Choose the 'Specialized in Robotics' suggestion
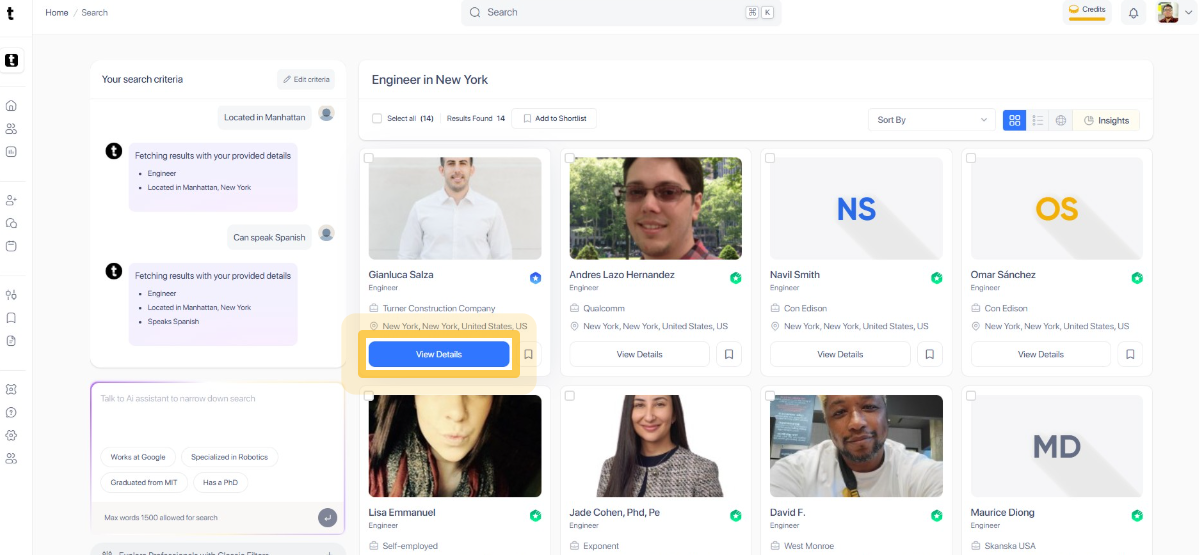 (x=229, y=457)
